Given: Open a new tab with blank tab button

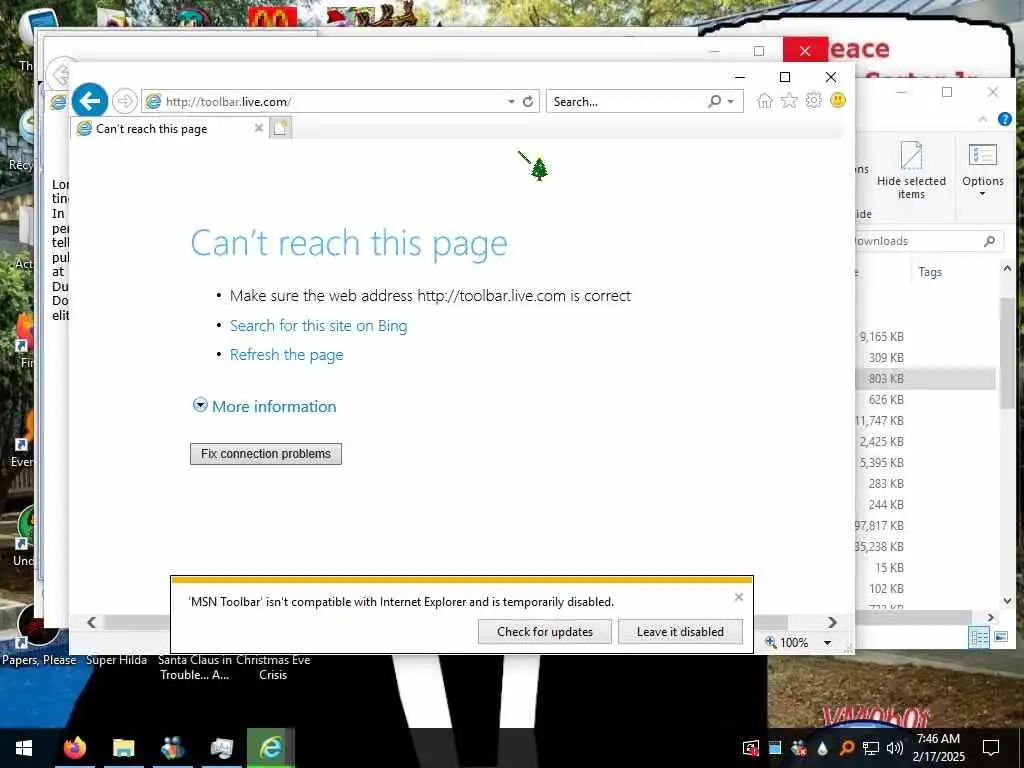Looking at the screenshot, I should point(280,129).
